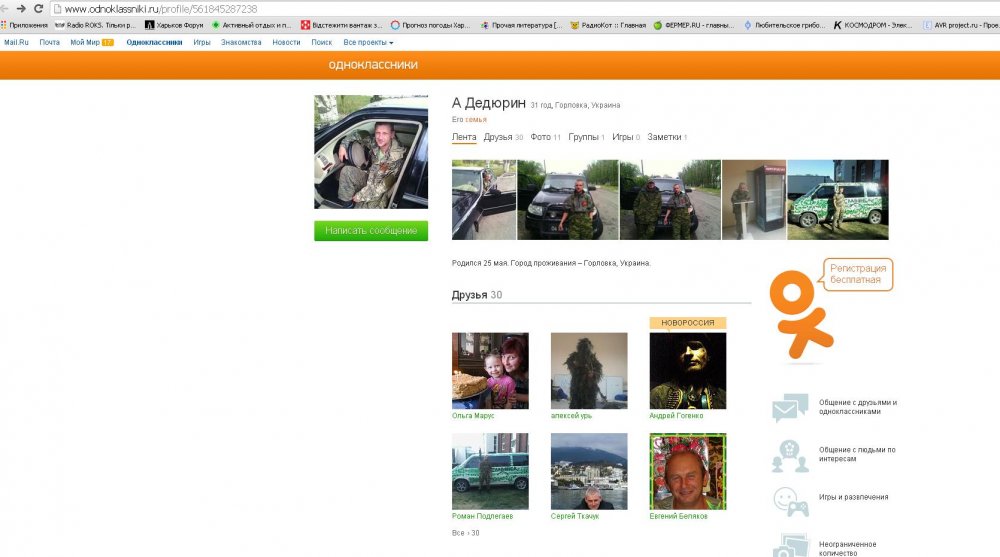The image size is (1000, 557).
Task: Click the profile name А Дедюрин
Action: tap(489, 103)
